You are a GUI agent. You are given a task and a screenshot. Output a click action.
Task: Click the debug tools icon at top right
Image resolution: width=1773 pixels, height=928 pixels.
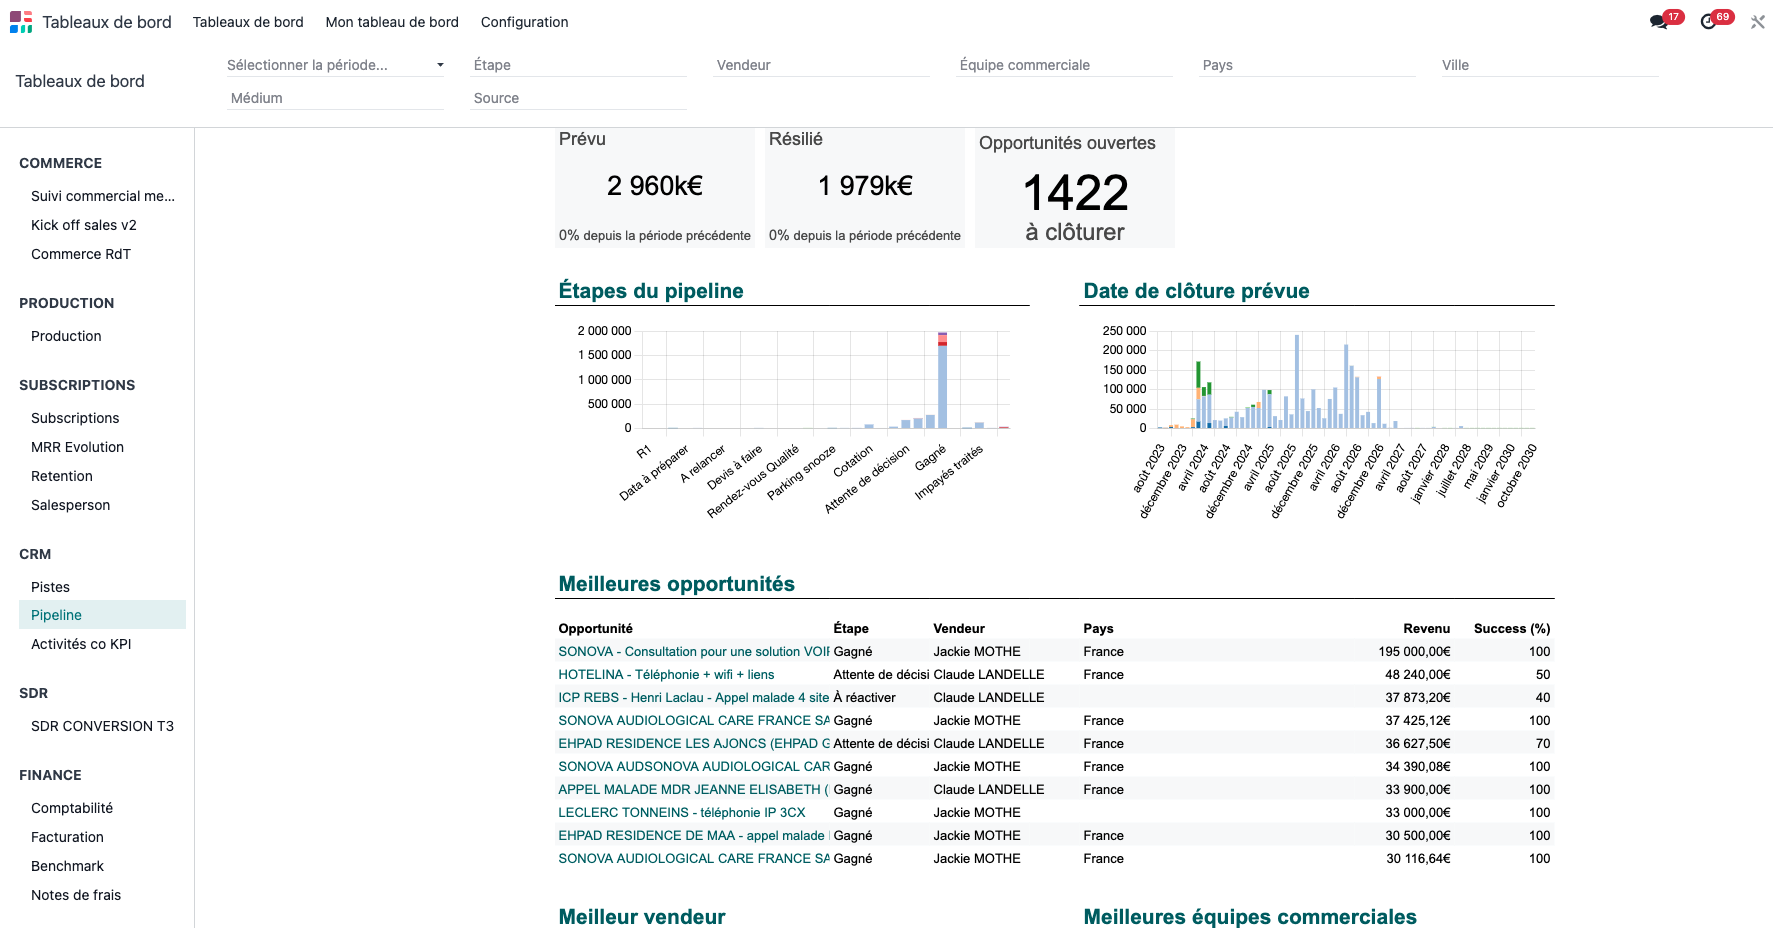click(x=1757, y=22)
